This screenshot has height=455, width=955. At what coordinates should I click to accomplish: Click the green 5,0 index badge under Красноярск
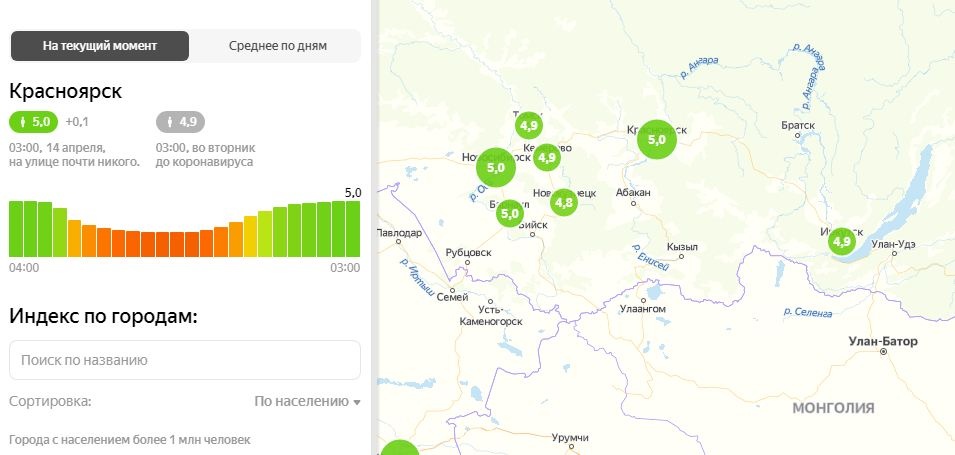(34, 122)
